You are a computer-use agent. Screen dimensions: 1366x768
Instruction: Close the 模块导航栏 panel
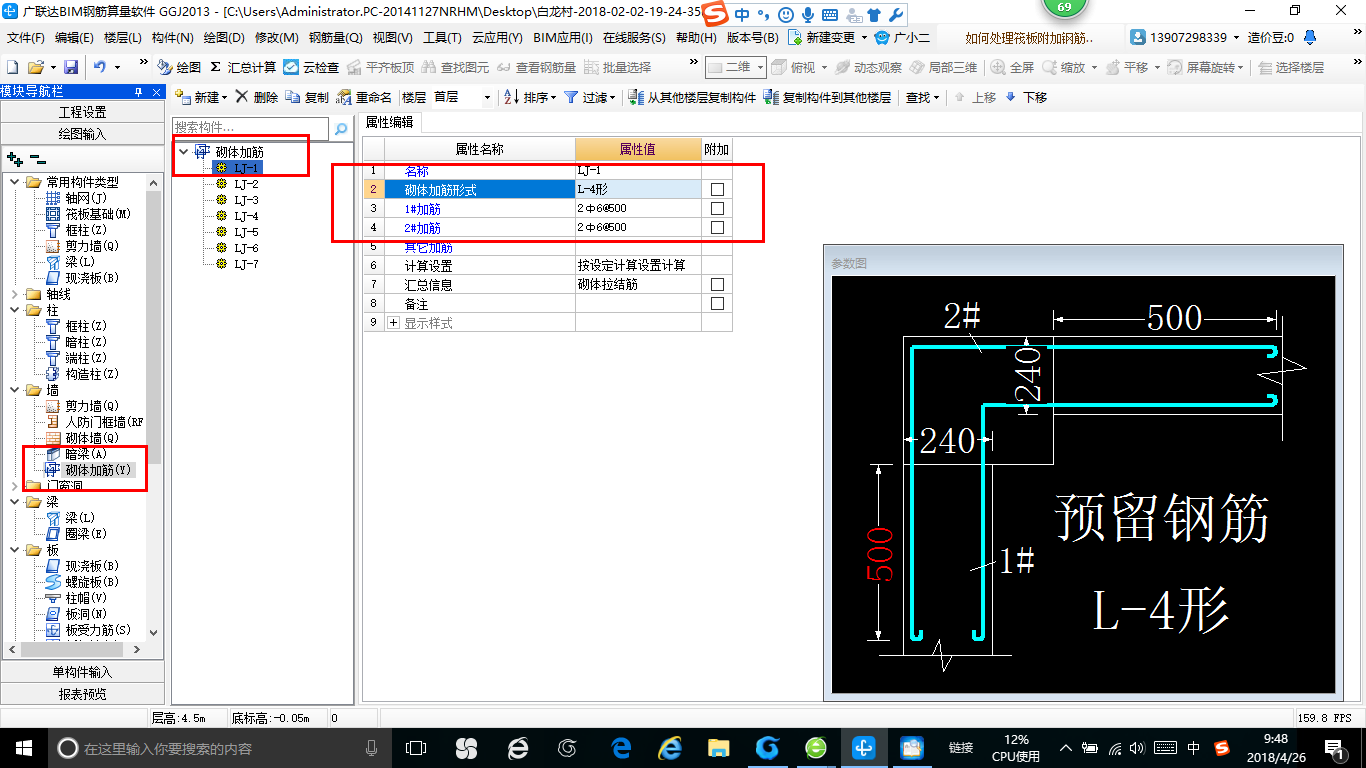tap(156, 92)
